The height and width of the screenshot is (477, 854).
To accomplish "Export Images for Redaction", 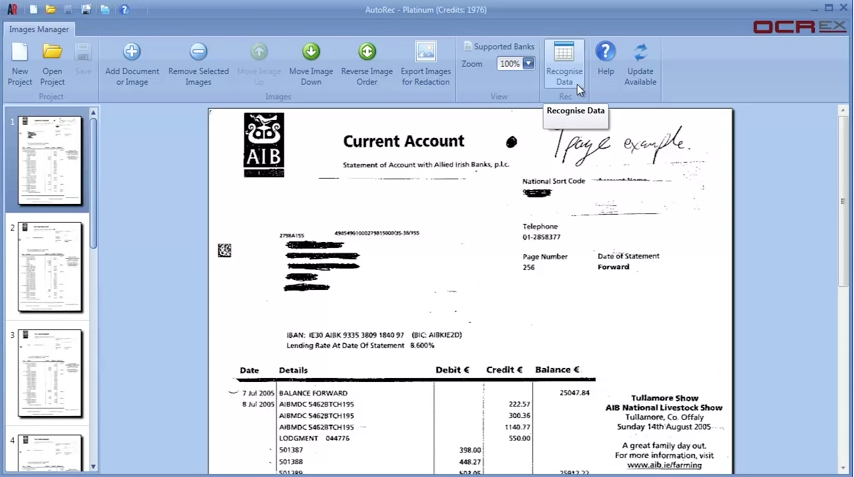I will pyautogui.click(x=425, y=64).
